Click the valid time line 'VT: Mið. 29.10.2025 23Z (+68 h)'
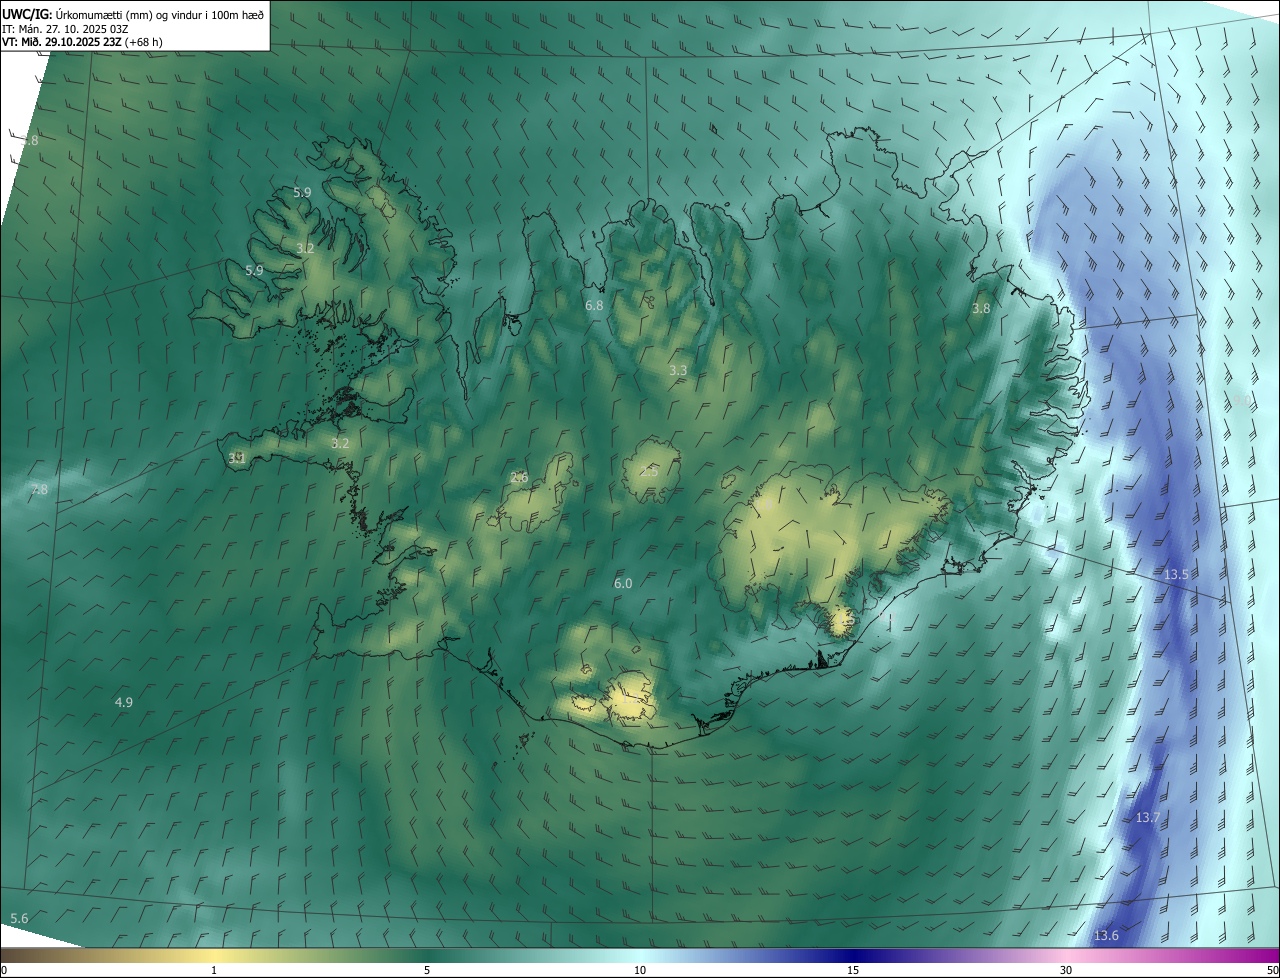The width and height of the screenshot is (1280, 978). 82,42
